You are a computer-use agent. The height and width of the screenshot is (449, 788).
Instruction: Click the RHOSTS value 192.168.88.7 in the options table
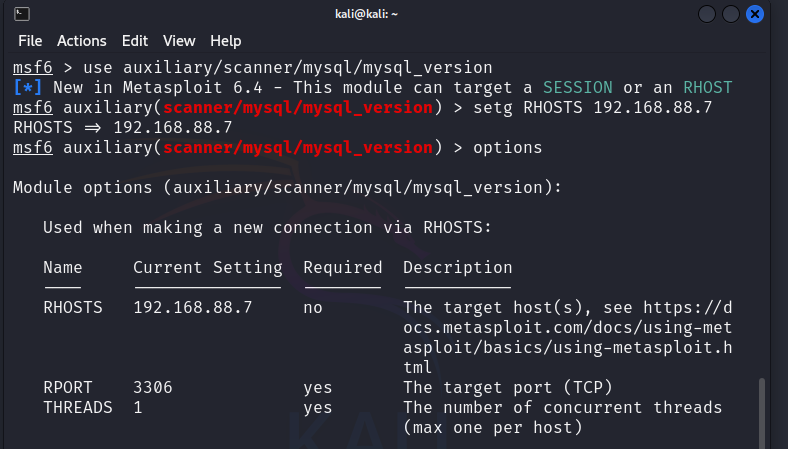pyautogui.click(x=193, y=307)
